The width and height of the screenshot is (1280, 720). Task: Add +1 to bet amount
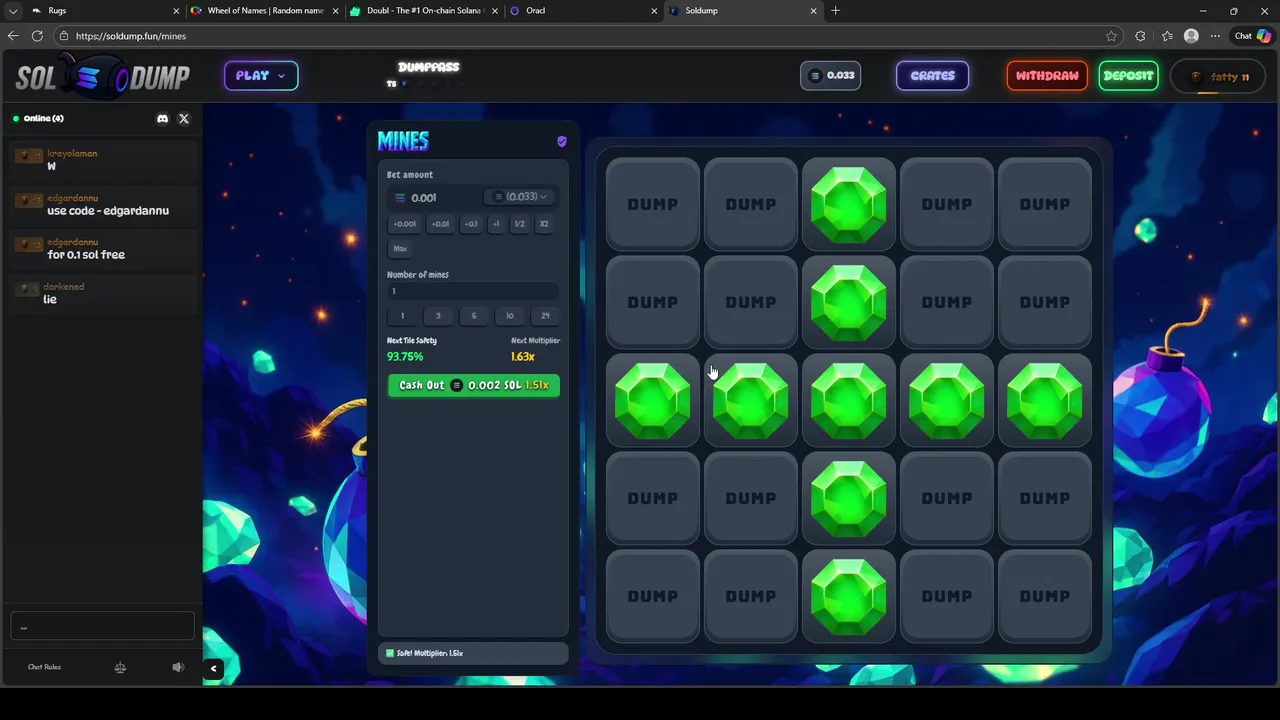coord(496,224)
